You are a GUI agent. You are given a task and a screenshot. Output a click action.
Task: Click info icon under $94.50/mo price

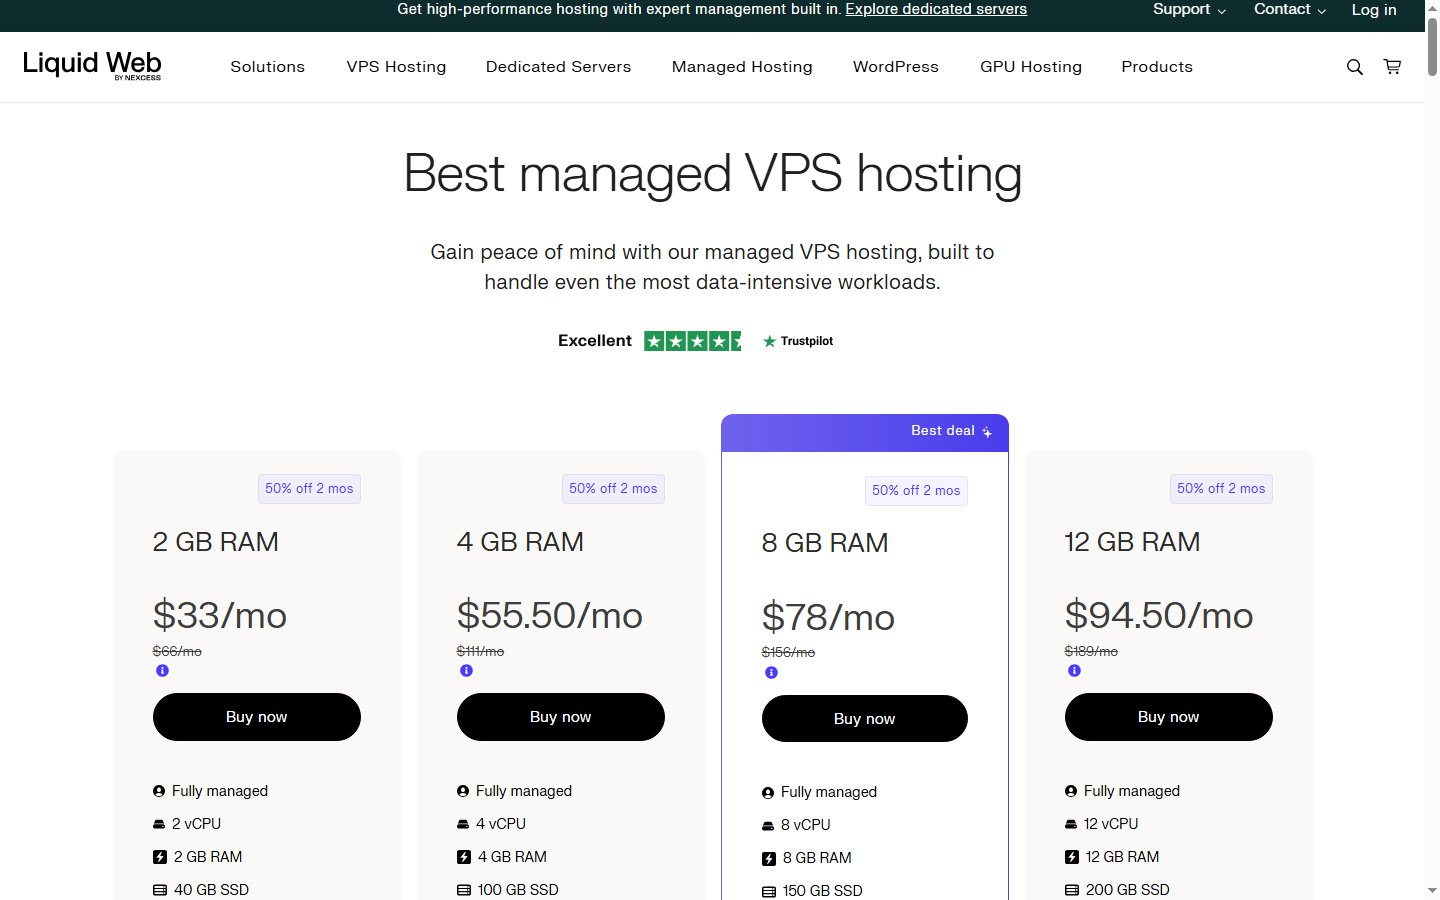click(x=1074, y=671)
